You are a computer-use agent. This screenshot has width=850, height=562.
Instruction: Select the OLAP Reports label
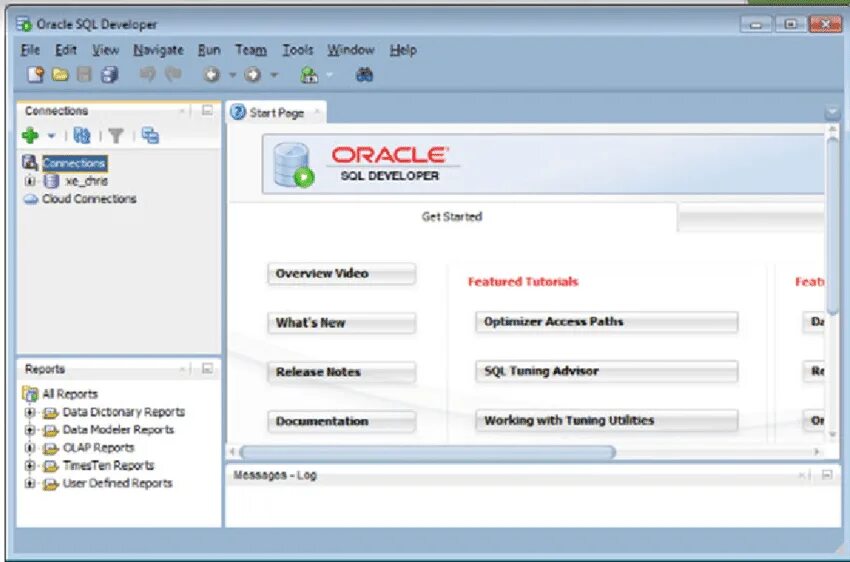pyautogui.click(x=99, y=448)
